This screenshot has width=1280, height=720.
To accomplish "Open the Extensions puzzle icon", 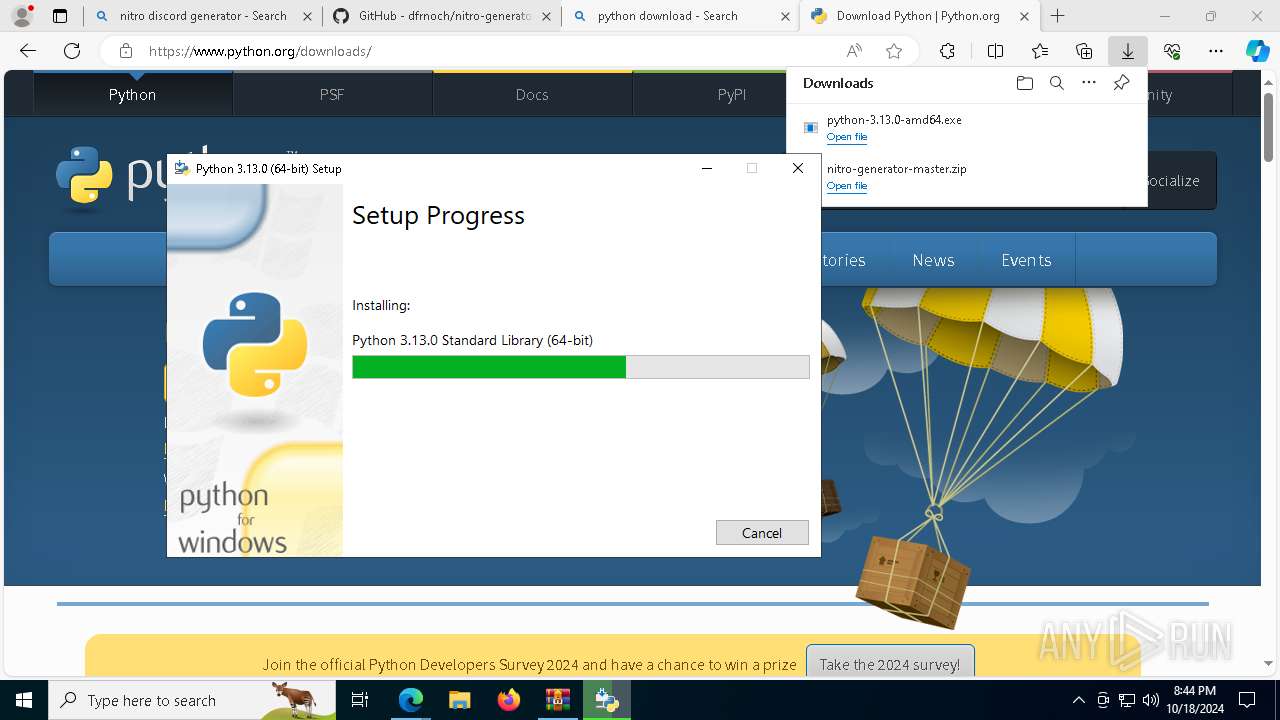I will [947, 51].
